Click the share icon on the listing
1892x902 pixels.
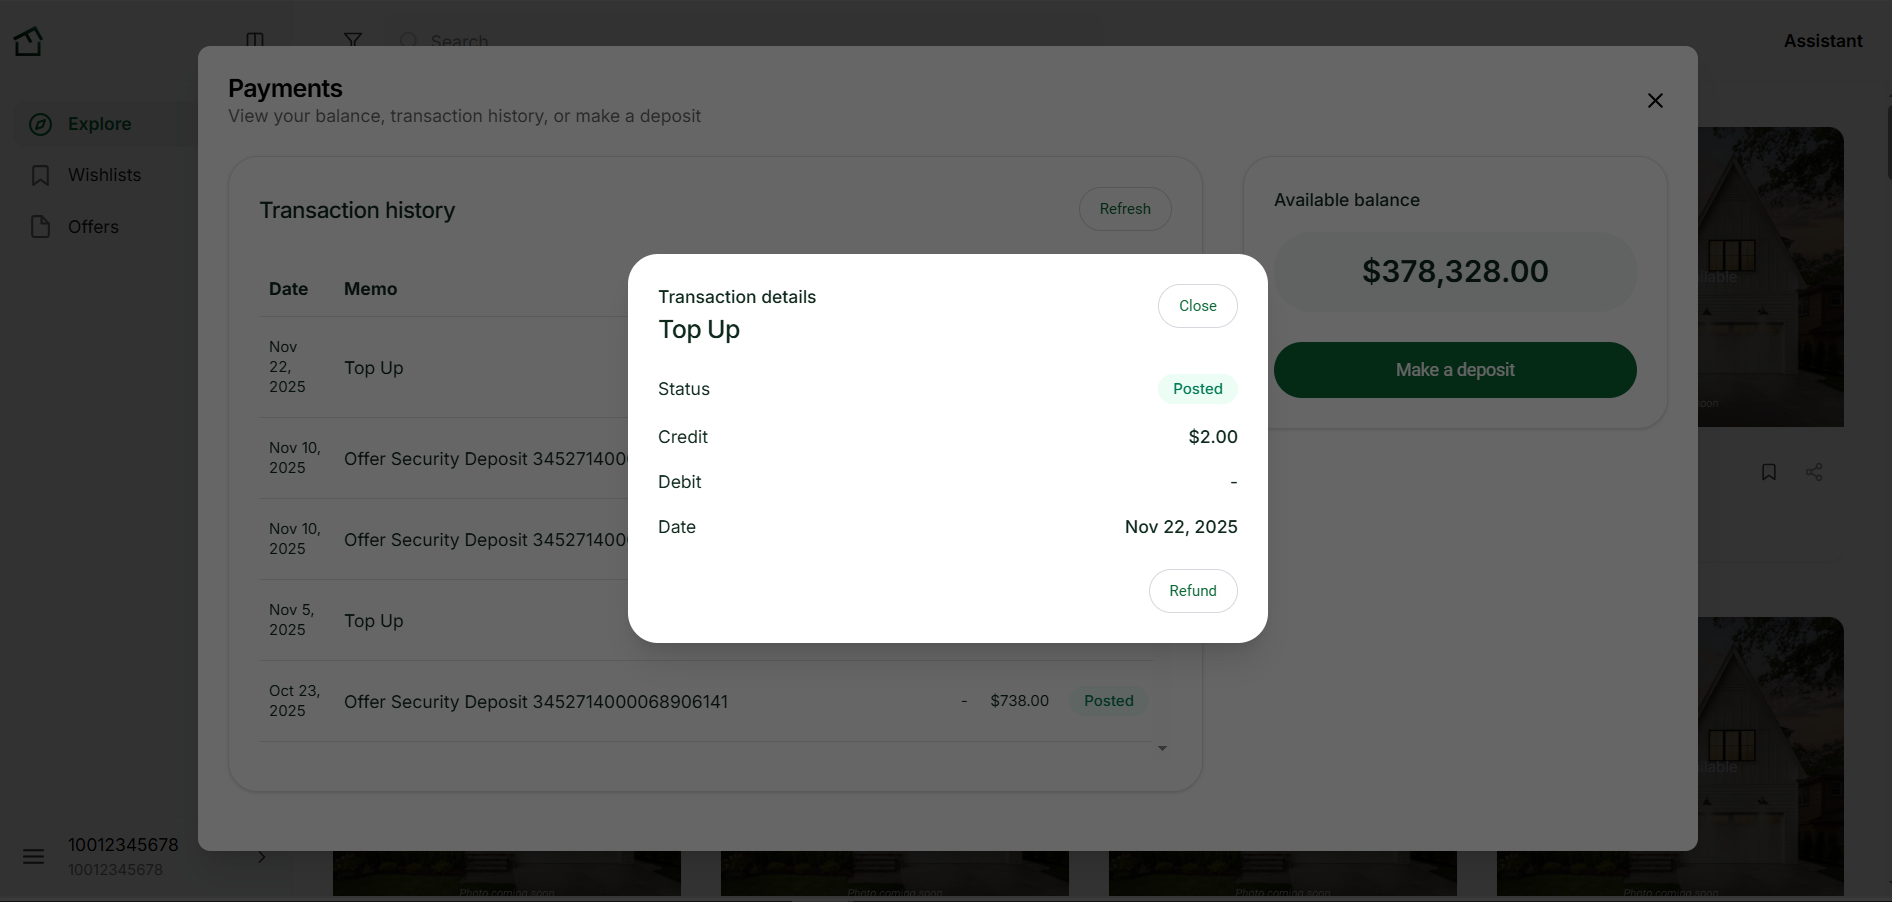tap(1814, 472)
